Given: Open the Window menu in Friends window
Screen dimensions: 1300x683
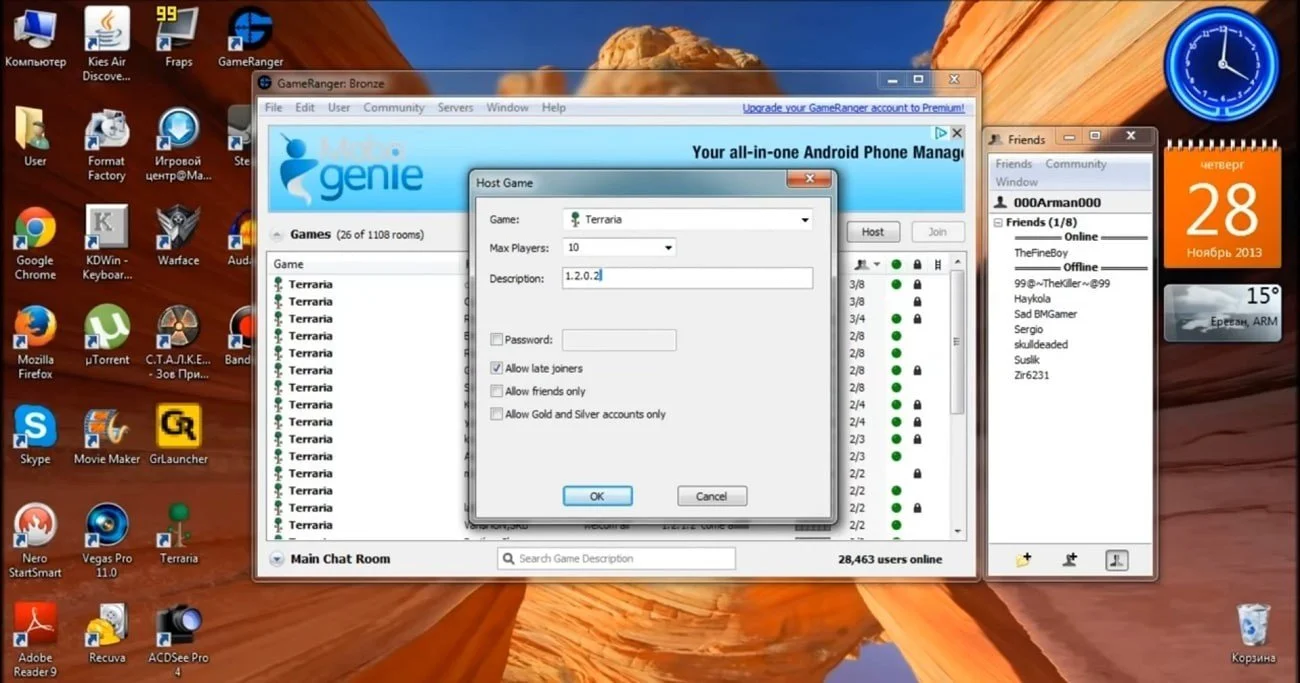Looking at the screenshot, I should (x=1016, y=182).
